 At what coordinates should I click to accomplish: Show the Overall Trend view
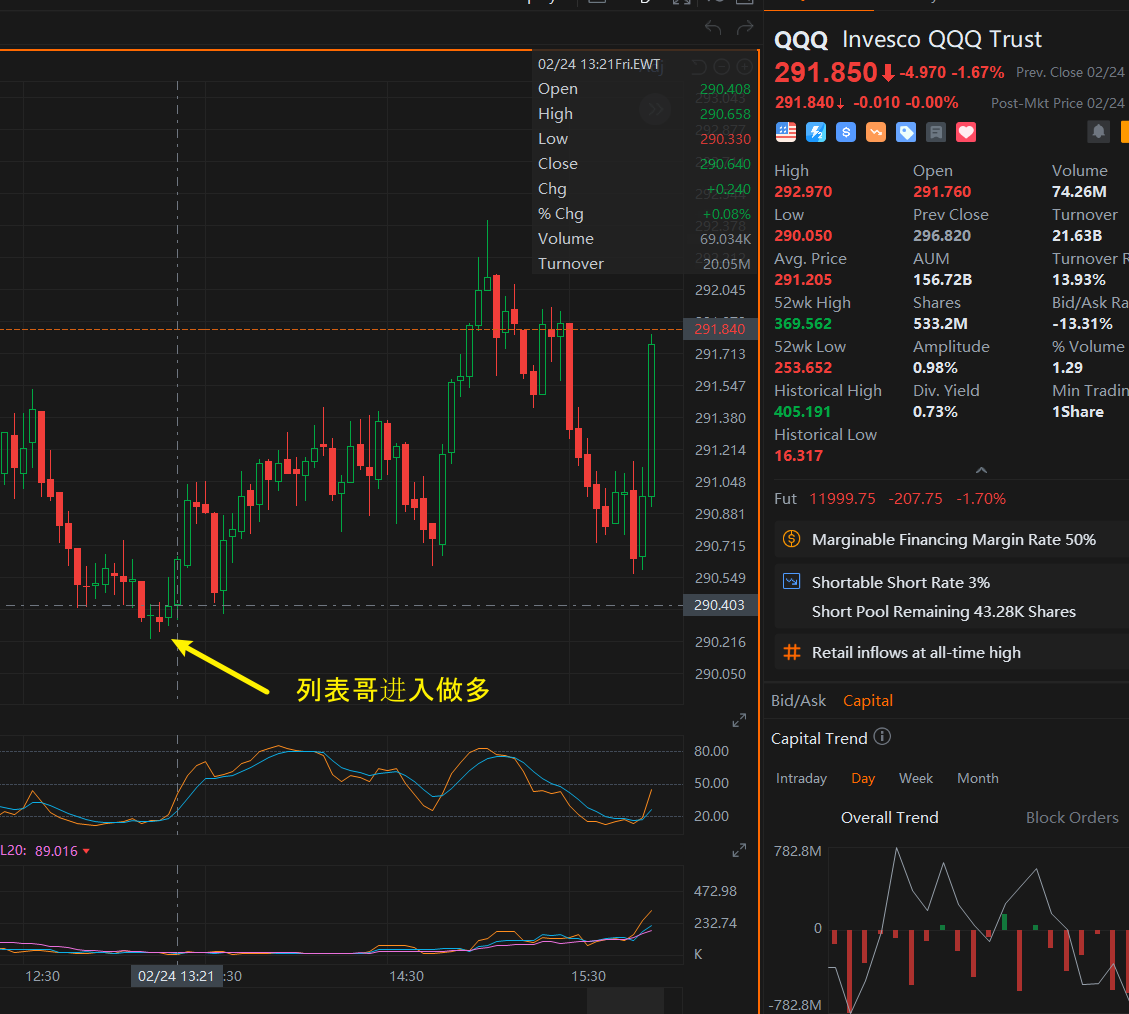pos(889,817)
